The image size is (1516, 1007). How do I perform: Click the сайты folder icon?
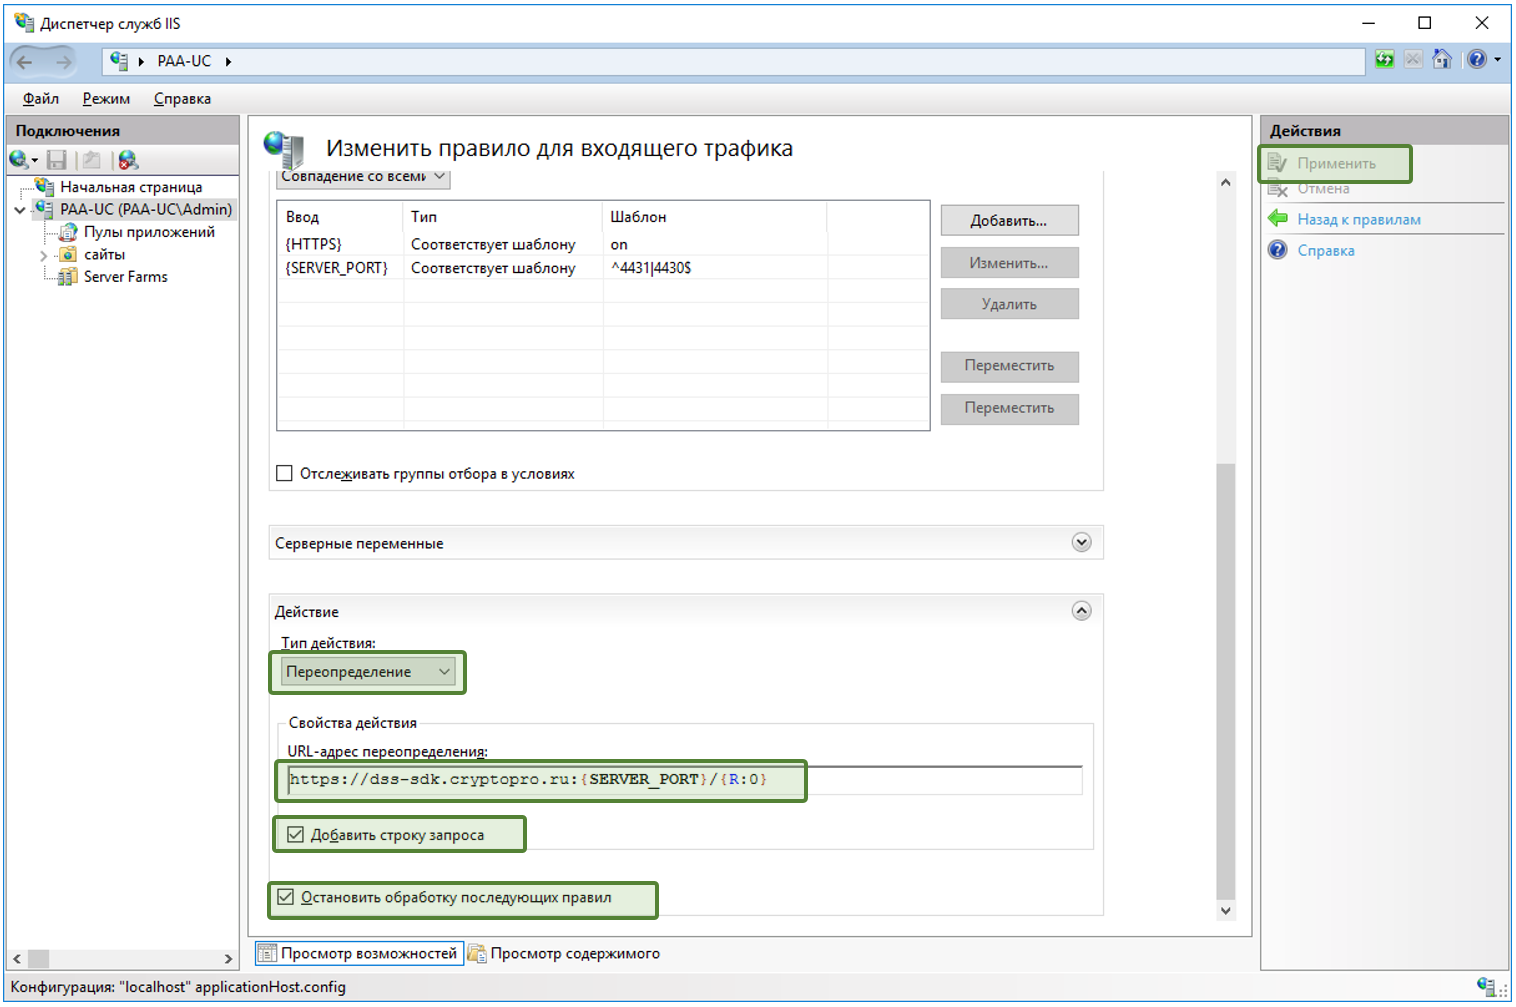pos(68,255)
